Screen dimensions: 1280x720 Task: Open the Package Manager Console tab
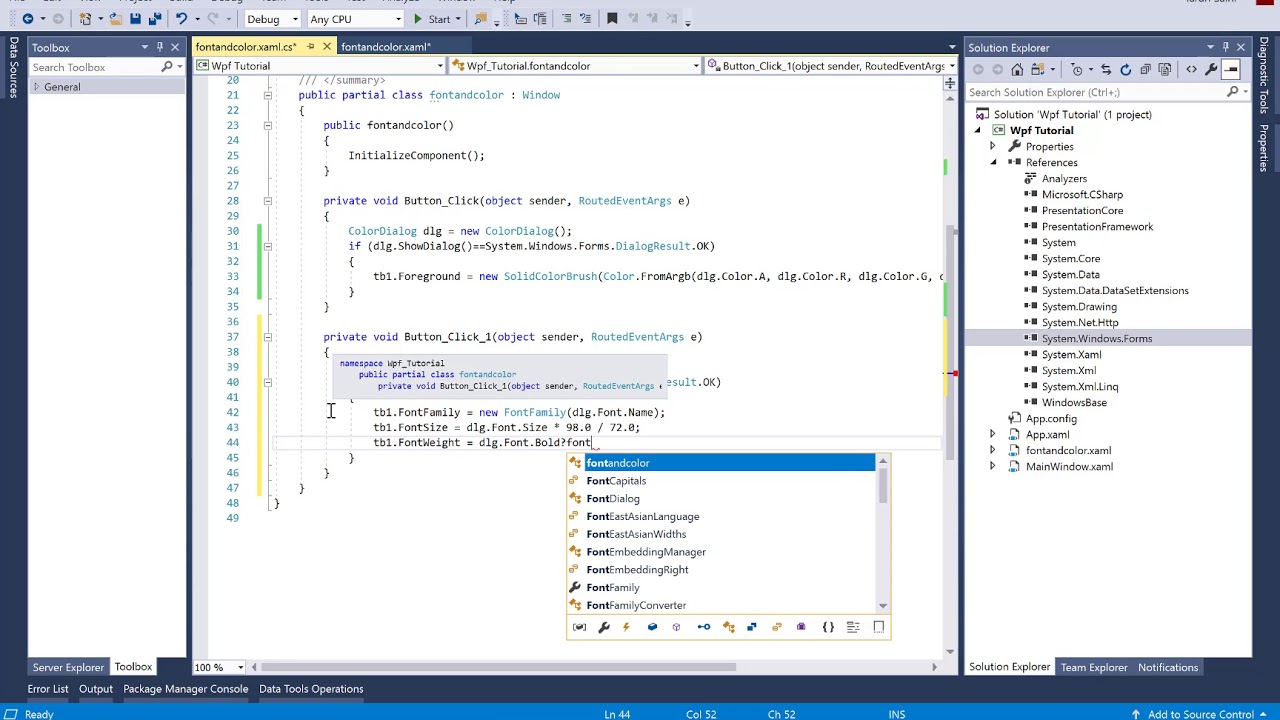(x=185, y=689)
